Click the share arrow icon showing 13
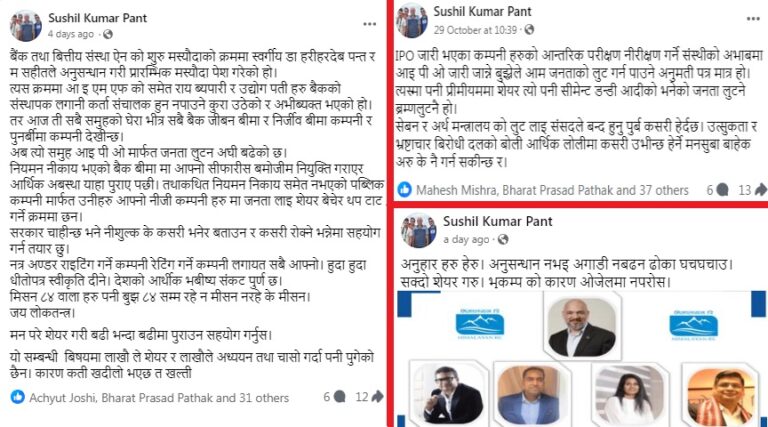Image resolution: width=768 pixels, height=427 pixels. [x=761, y=190]
